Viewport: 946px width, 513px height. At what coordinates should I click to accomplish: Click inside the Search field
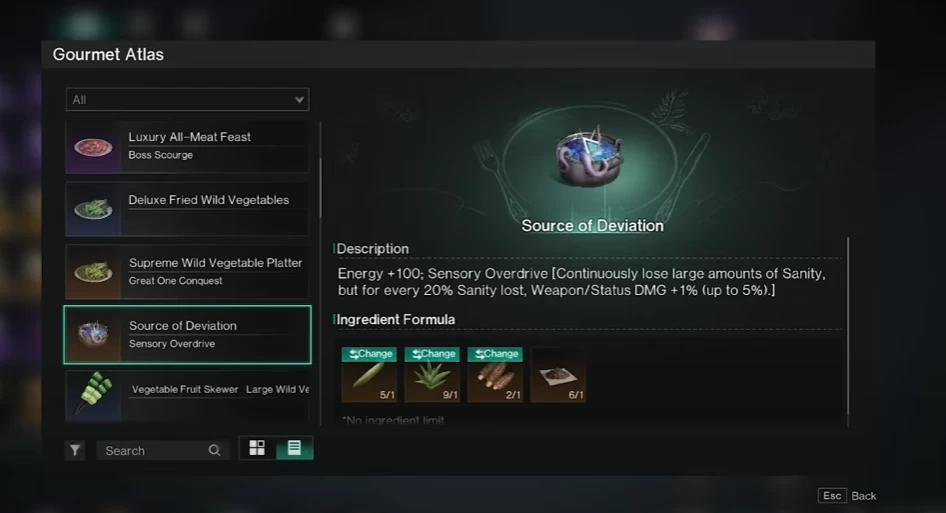[156, 450]
